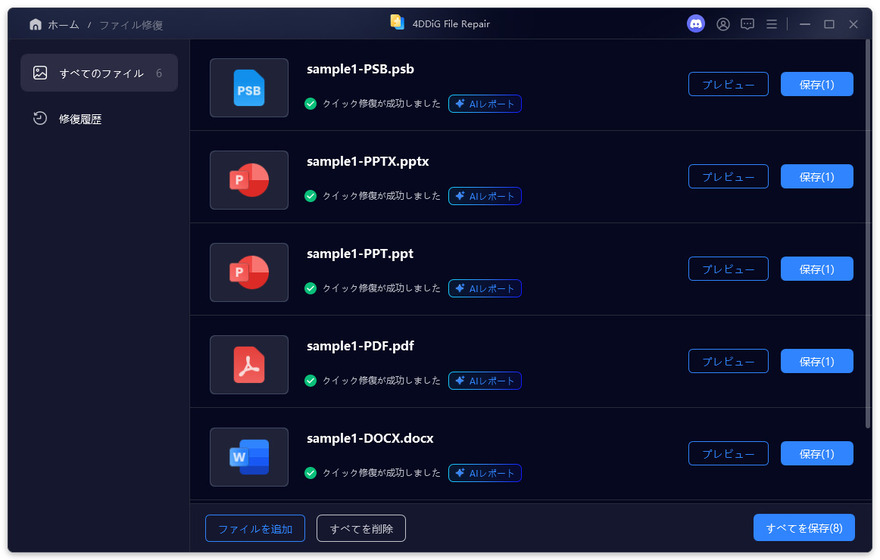Go to ホーム in the breadcrumb

[x=63, y=25]
